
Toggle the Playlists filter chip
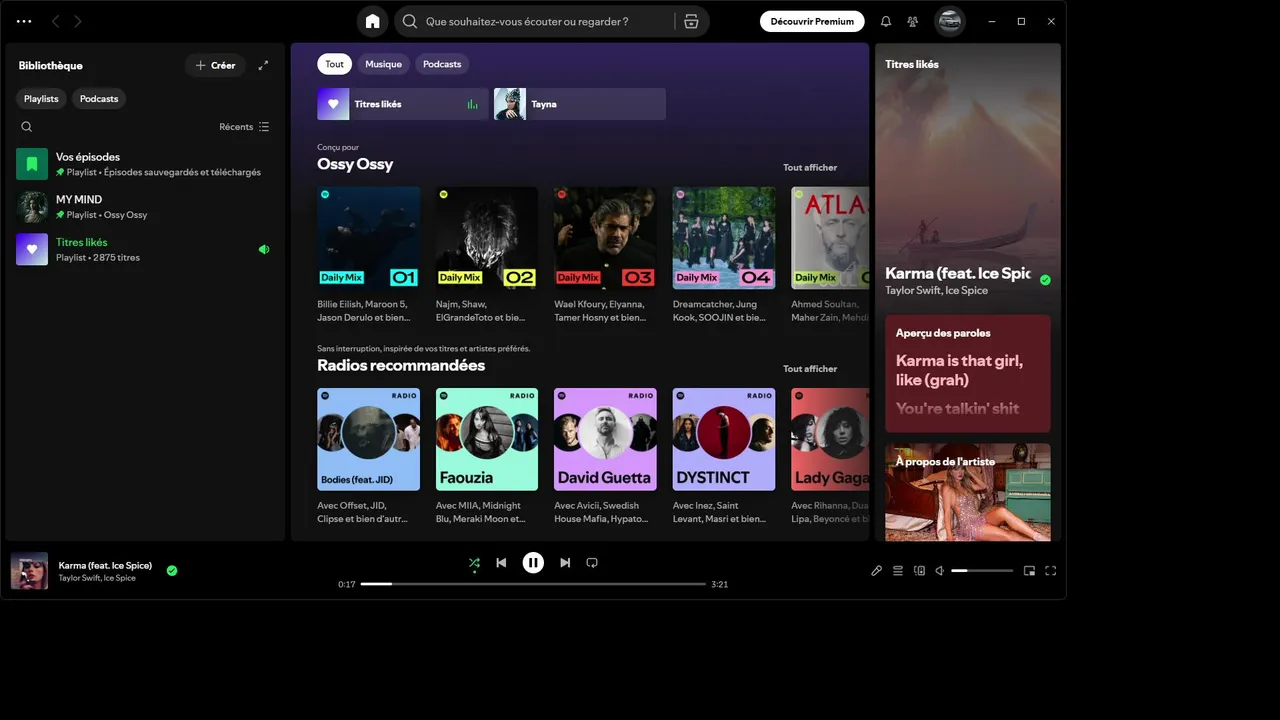[42, 99]
